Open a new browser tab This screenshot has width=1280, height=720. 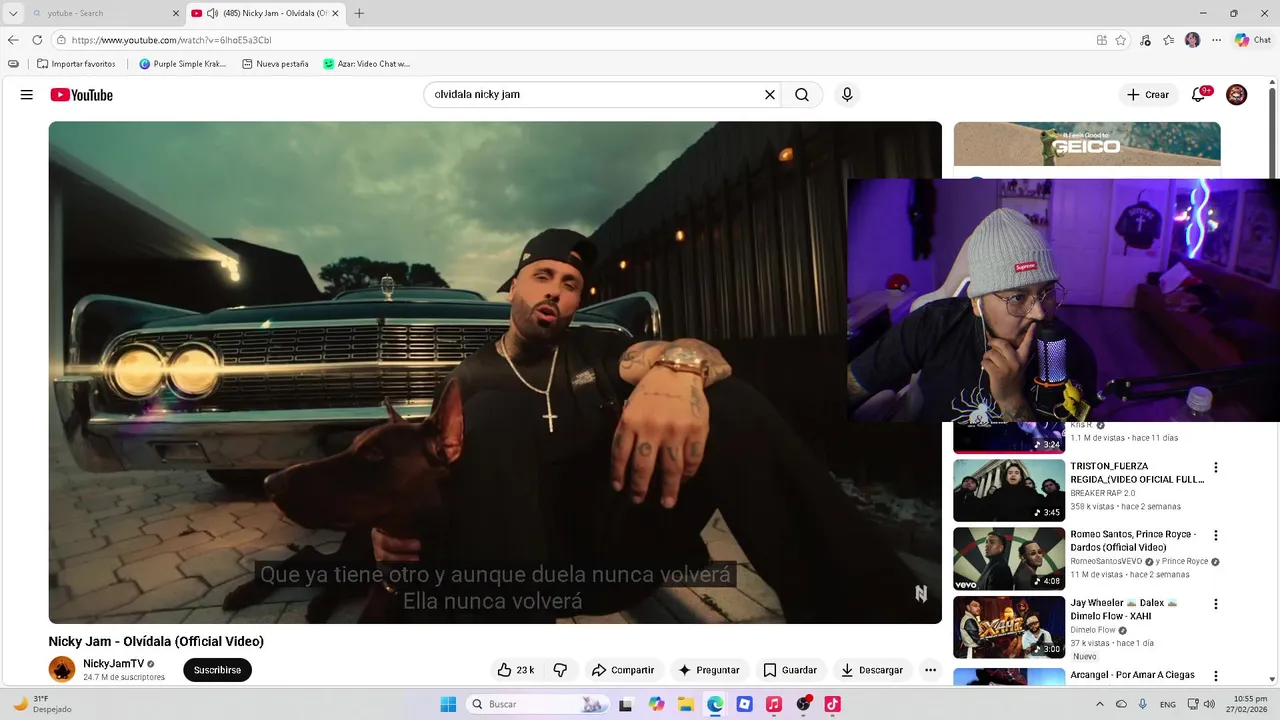[x=359, y=13]
